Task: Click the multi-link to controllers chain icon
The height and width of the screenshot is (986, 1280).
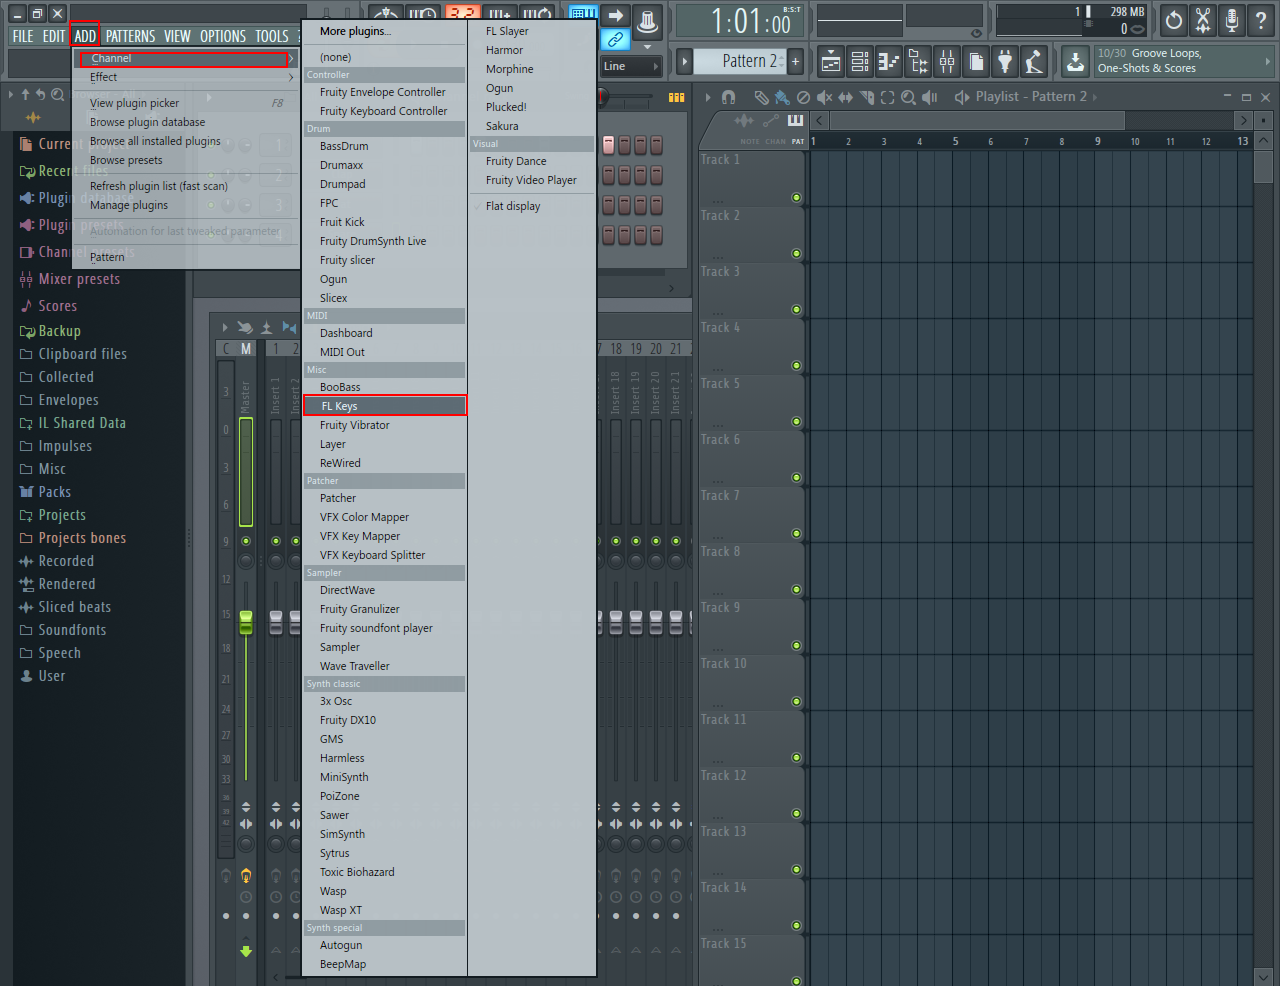Action: pyautogui.click(x=615, y=40)
